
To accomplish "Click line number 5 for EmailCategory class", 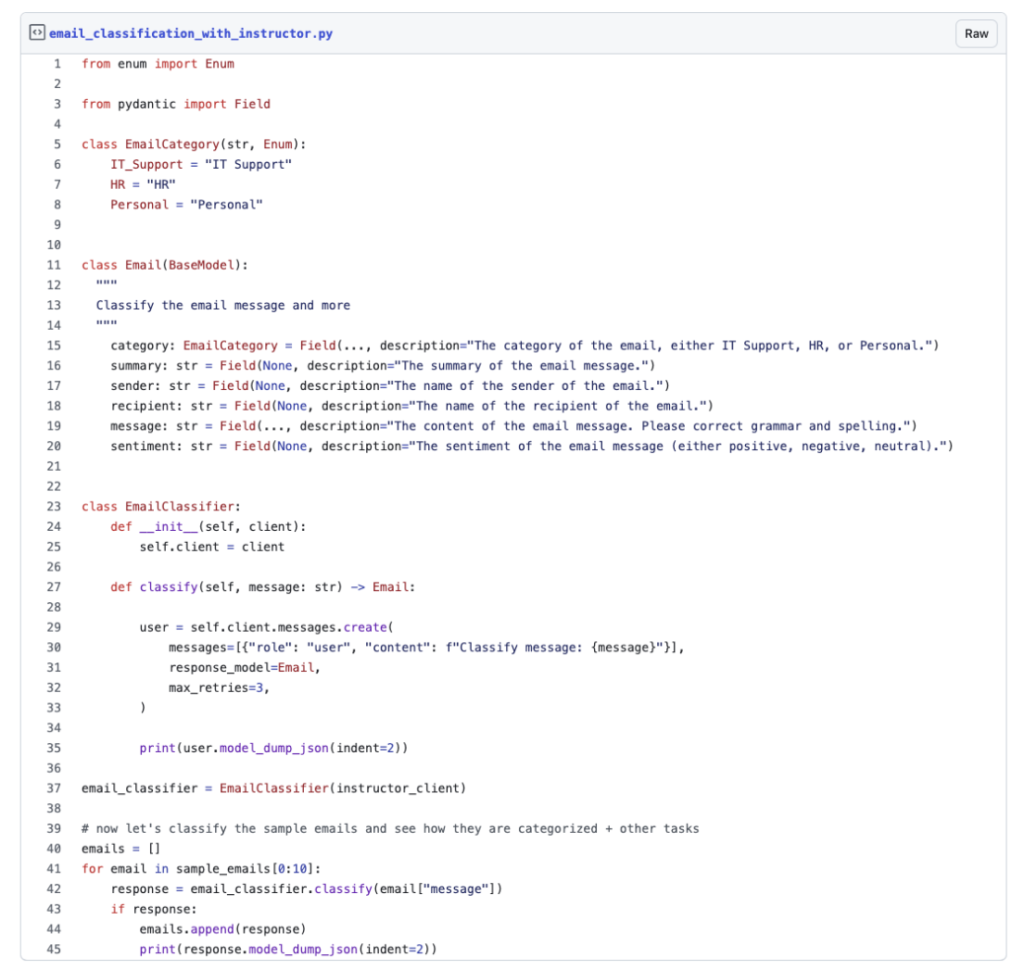I will (57, 144).
